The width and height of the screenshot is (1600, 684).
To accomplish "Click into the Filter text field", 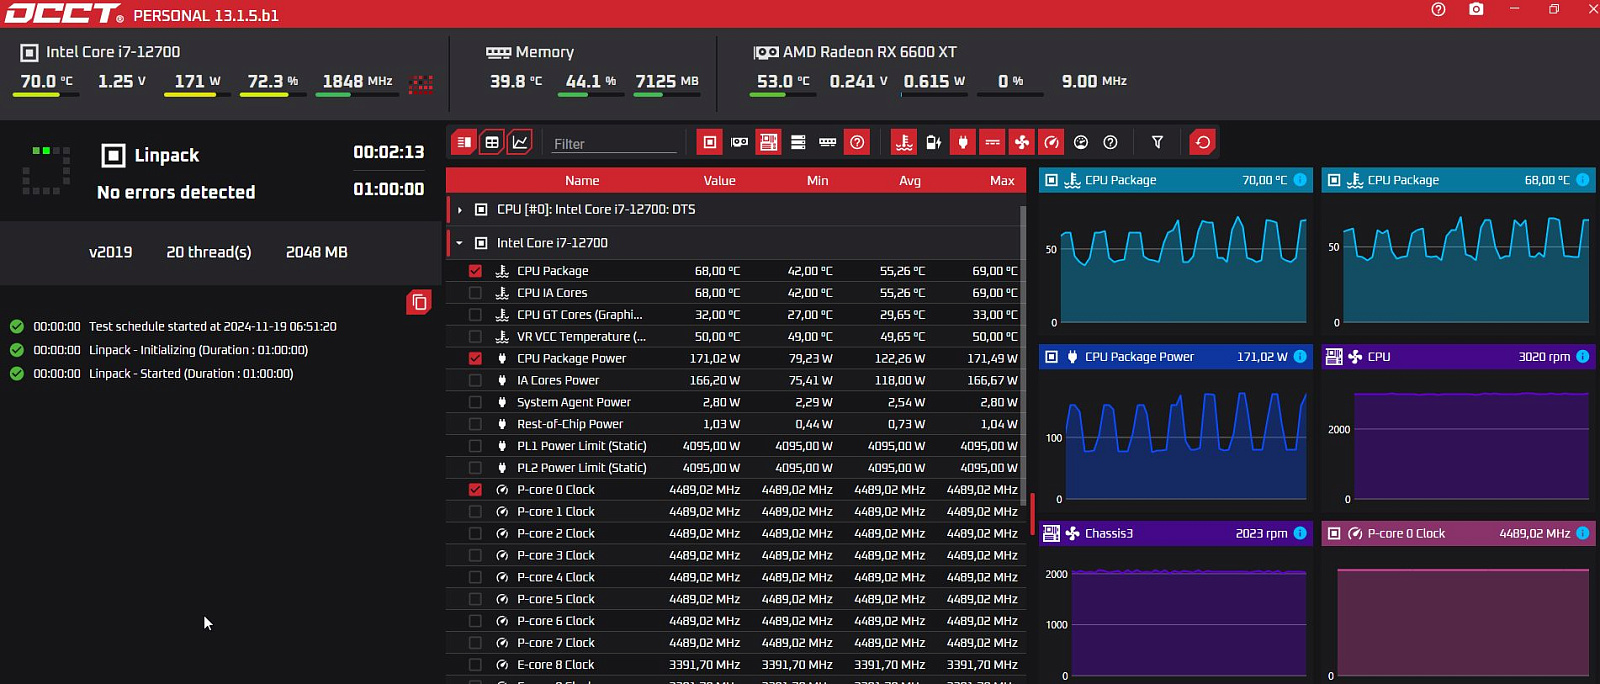I will (x=614, y=143).
